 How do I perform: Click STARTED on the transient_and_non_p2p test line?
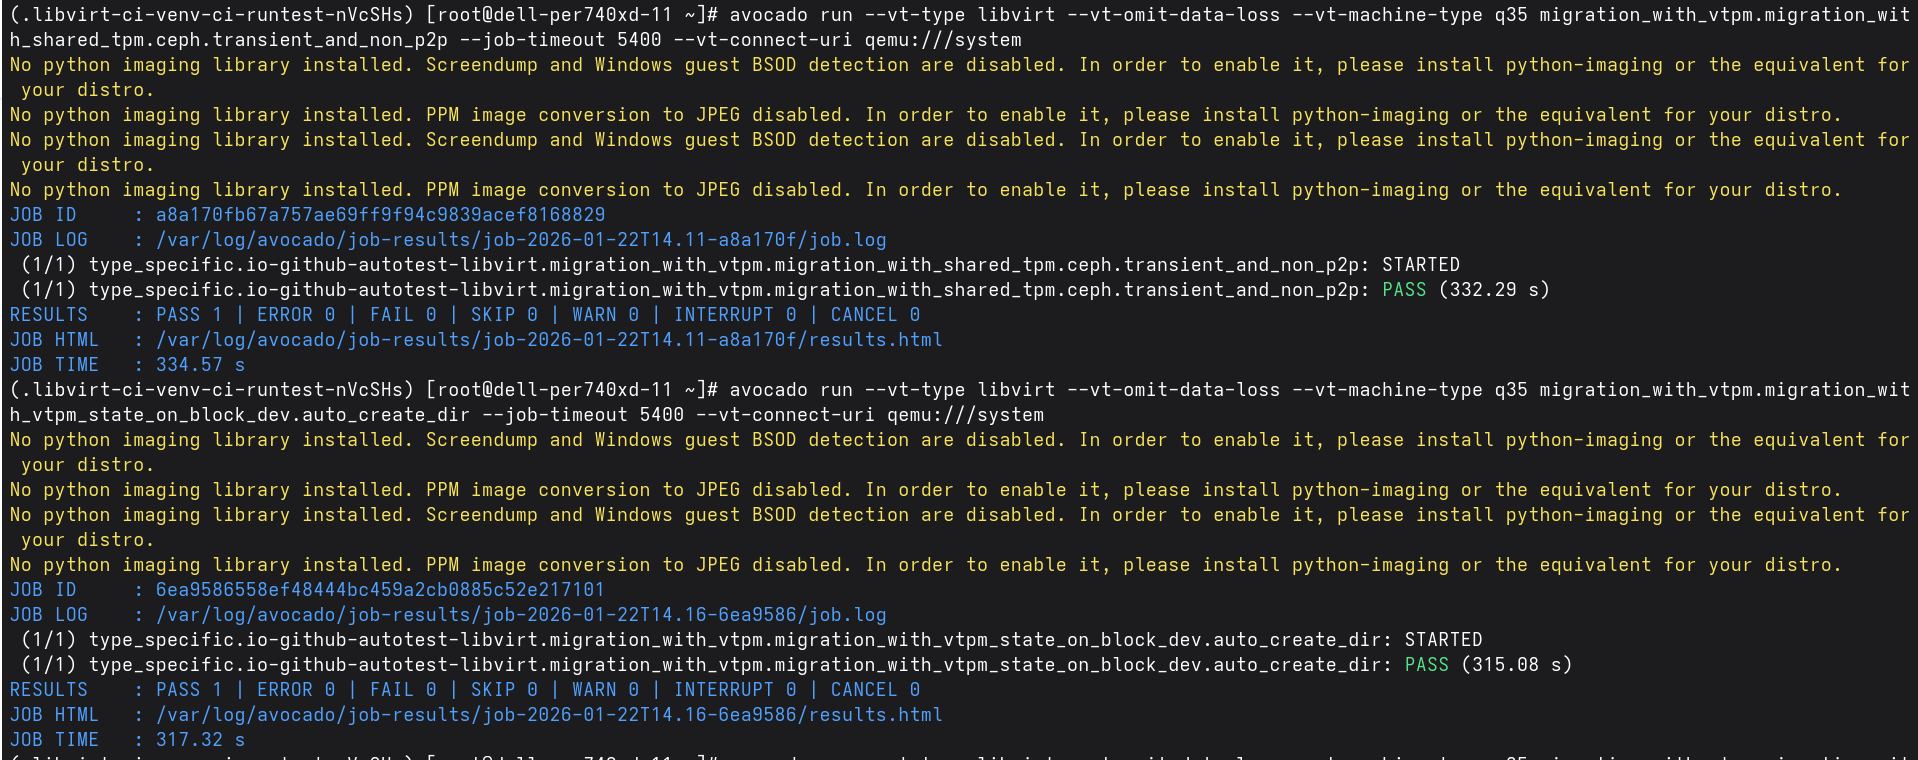coord(1420,265)
